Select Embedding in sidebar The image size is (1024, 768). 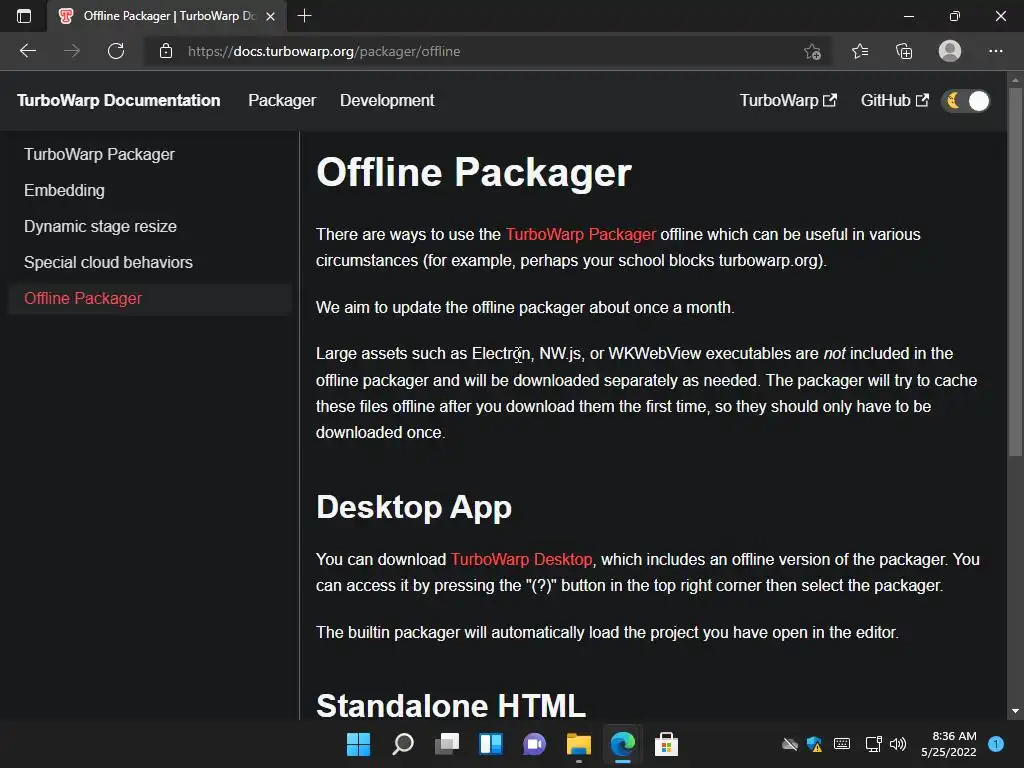coord(150,190)
